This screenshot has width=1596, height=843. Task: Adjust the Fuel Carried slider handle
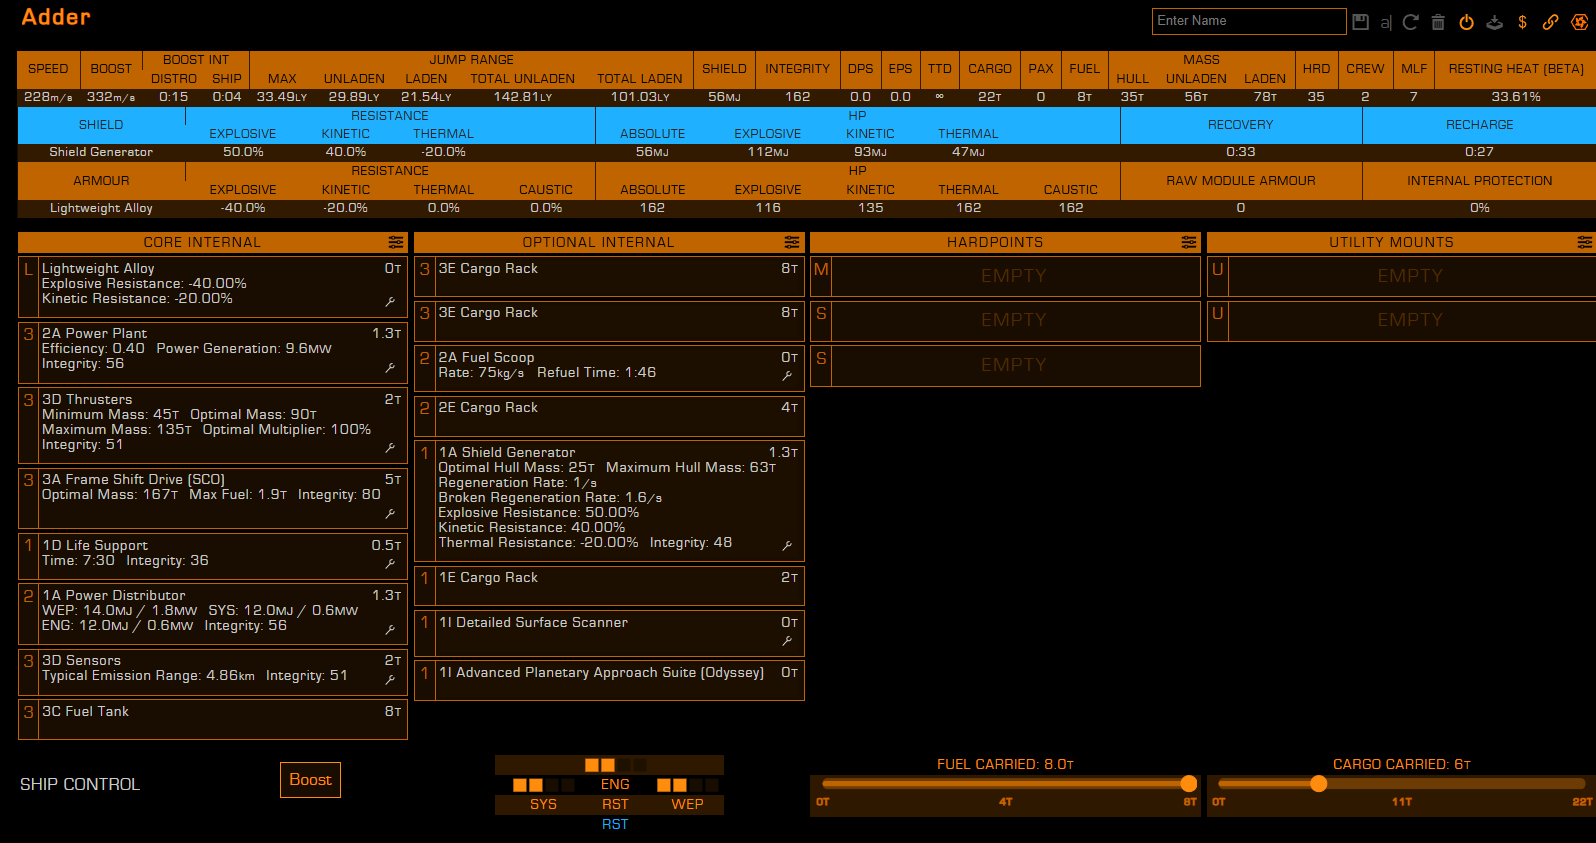tap(1188, 784)
